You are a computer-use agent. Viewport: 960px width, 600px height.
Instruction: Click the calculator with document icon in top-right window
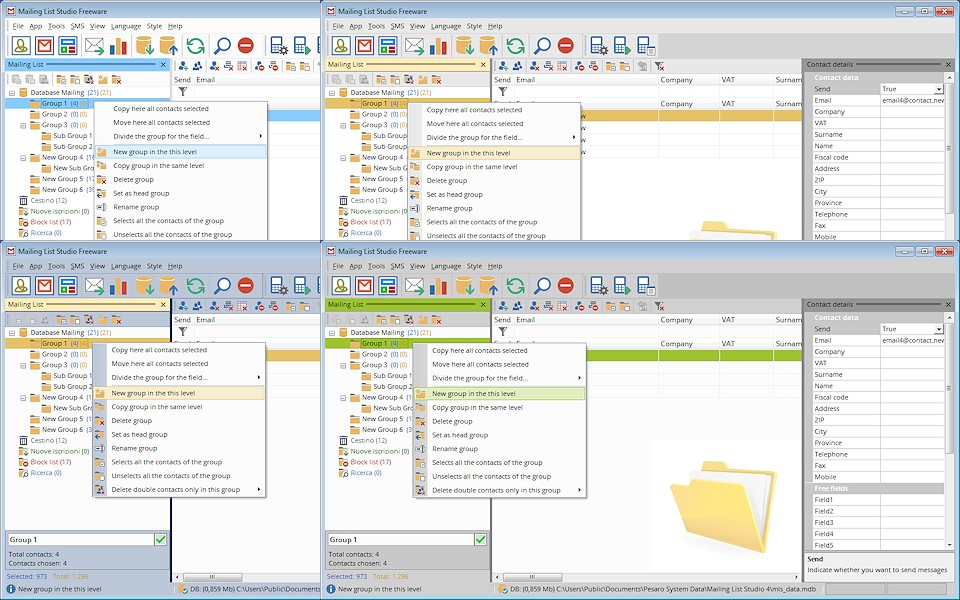pyautogui.click(x=646, y=46)
